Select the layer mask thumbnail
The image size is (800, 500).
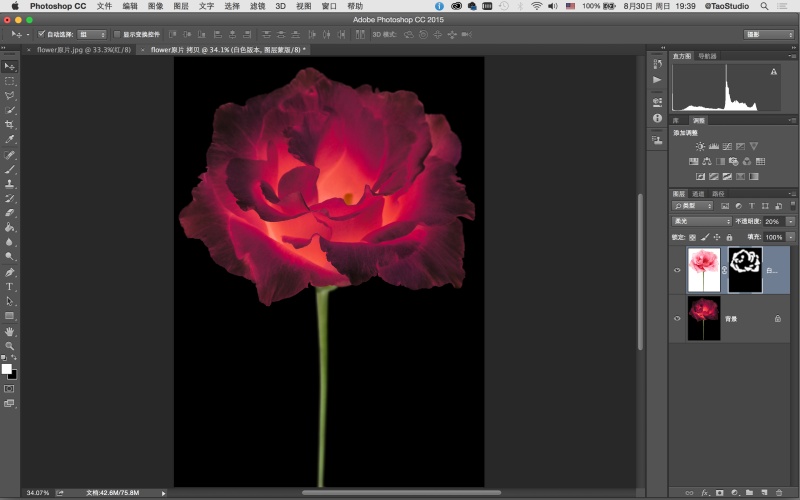[745, 270]
